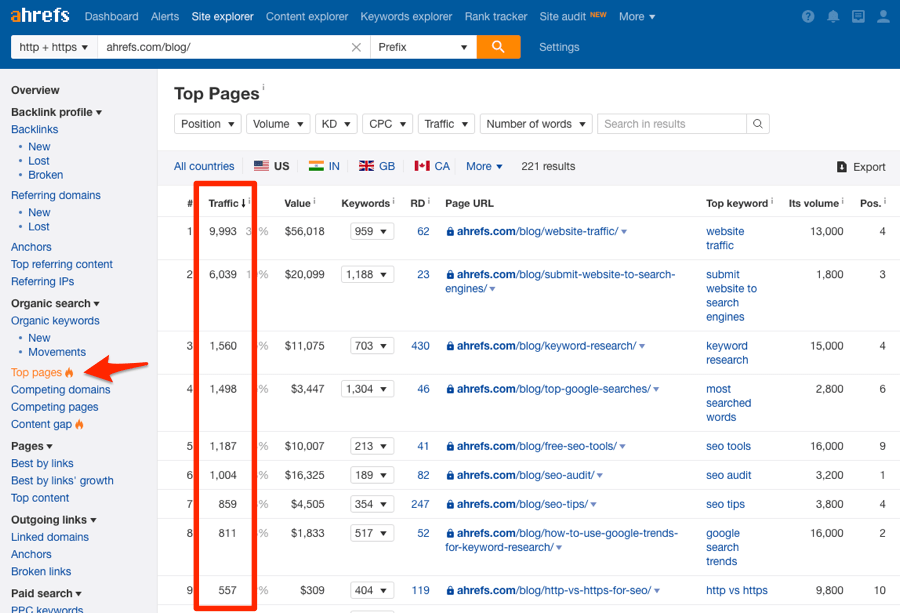Click the search-in-results magnifier icon

pyautogui.click(x=758, y=124)
